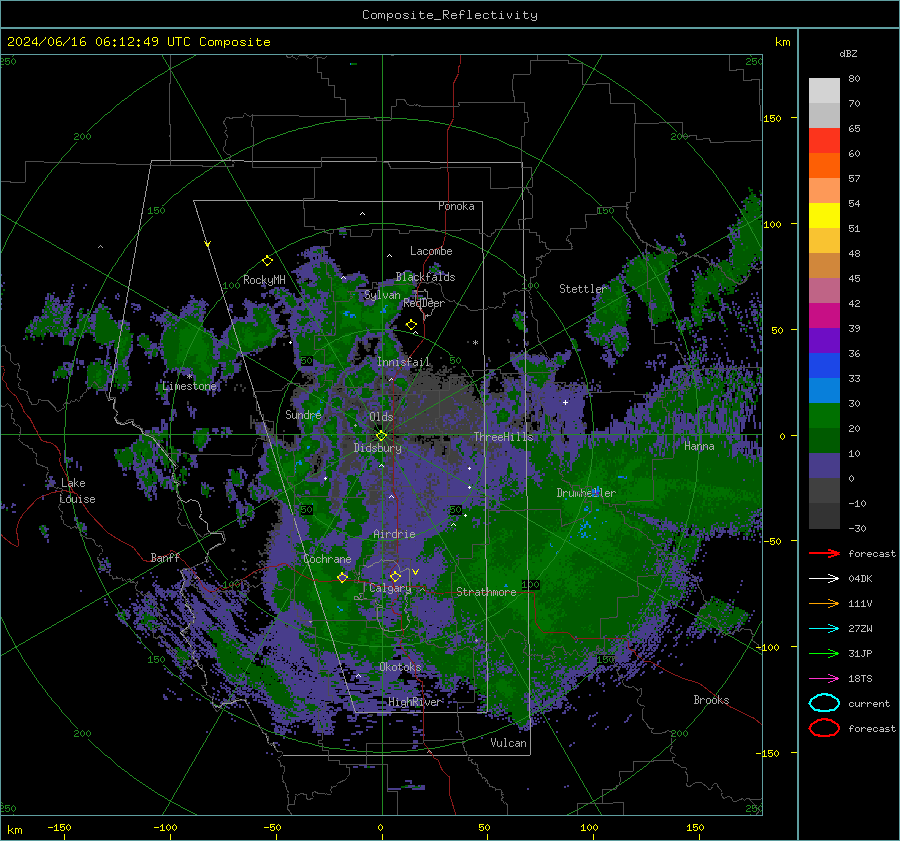
Task: Click the magenta 18TS arrow in legend
Action: click(x=824, y=678)
